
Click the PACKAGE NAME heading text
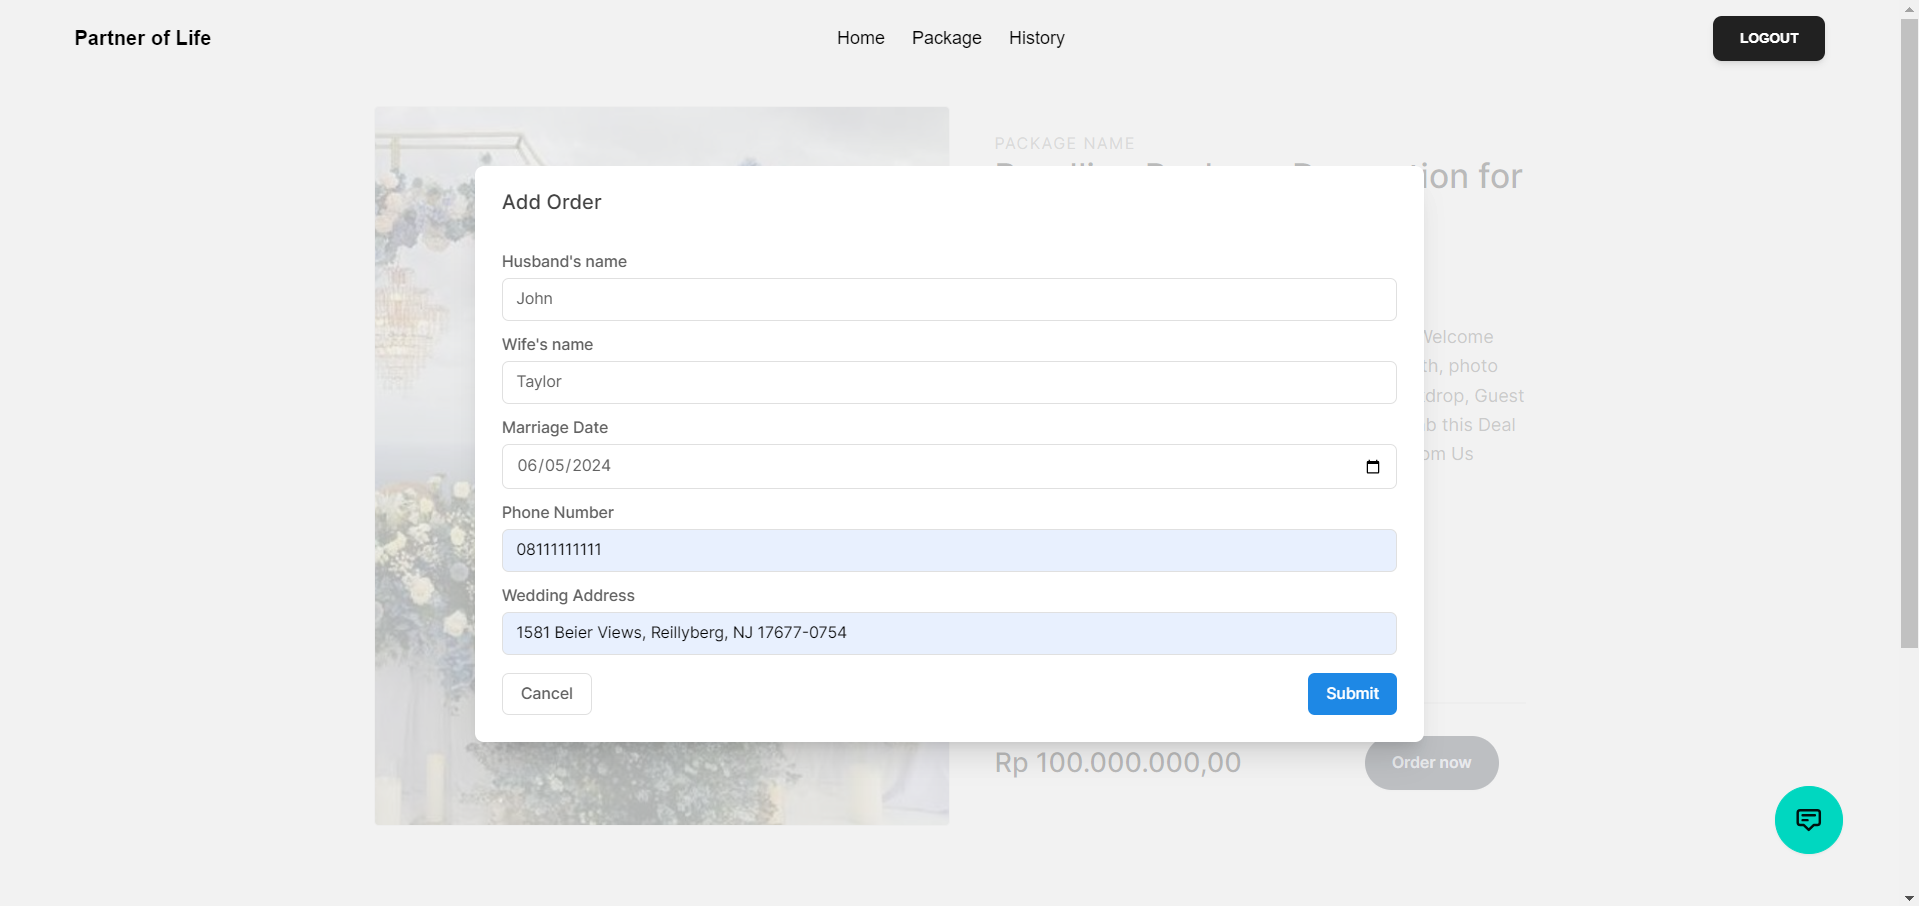[1064, 143]
